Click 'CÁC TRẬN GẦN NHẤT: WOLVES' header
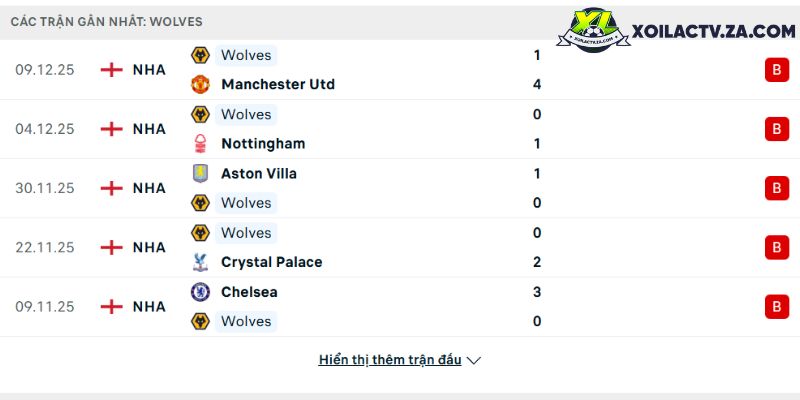The image size is (800, 400). tap(107, 22)
